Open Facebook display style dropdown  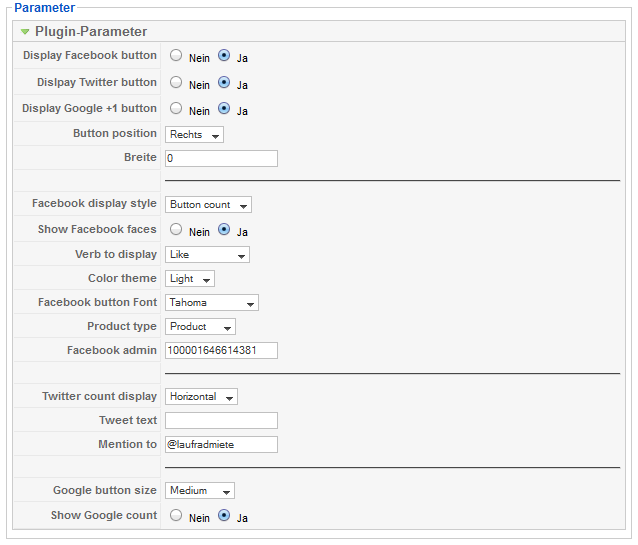[208, 204]
